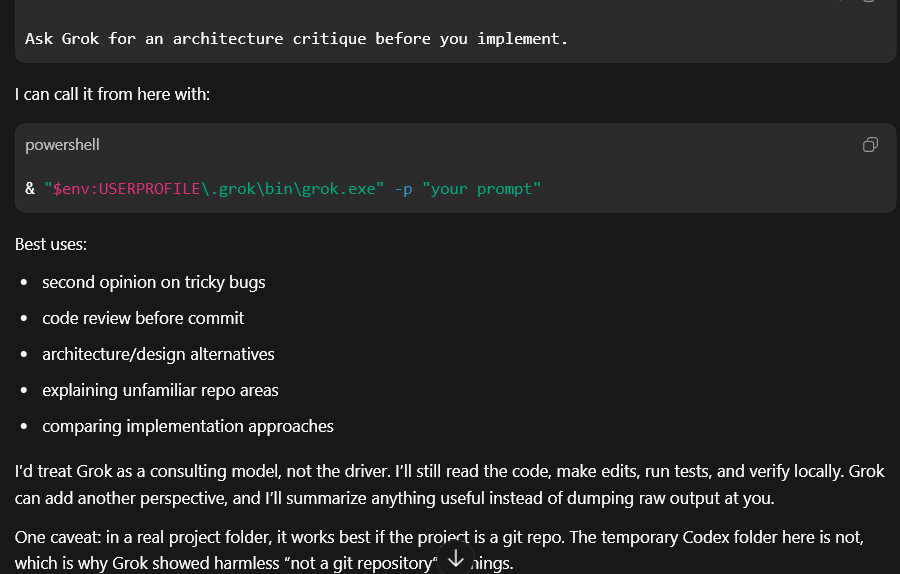Click 'explaining unfamiliar repo areas' bullet
The image size is (900, 574).
(x=160, y=390)
